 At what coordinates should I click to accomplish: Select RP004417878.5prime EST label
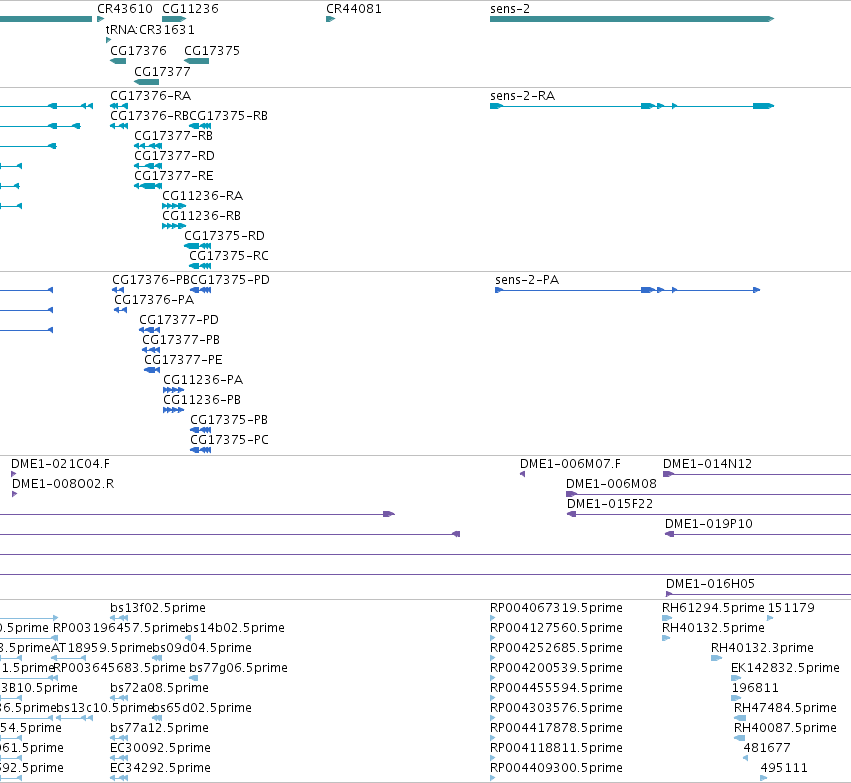coord(556,728)
